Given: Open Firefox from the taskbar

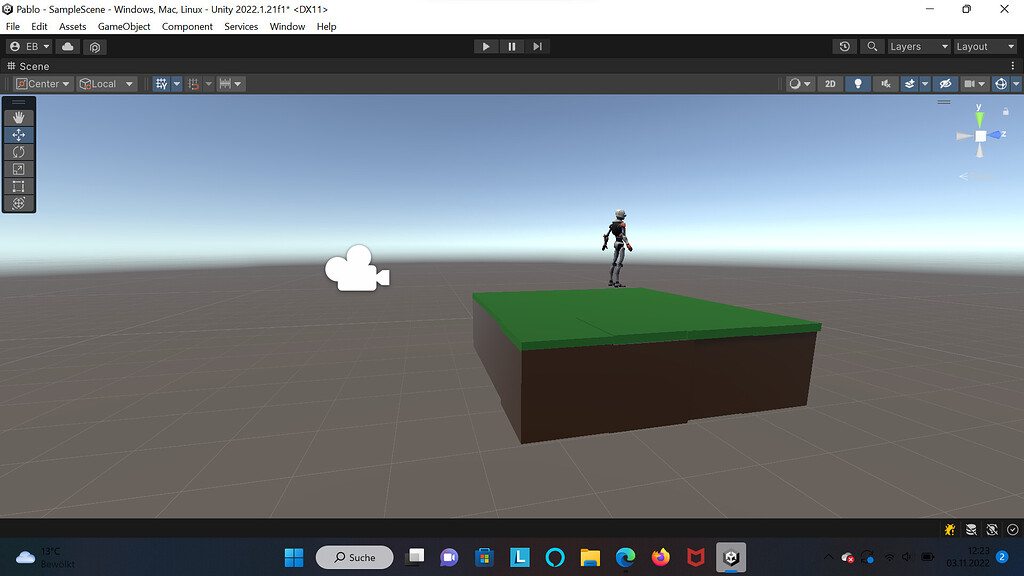Looking at the screenshot, I should pos(661,557).
